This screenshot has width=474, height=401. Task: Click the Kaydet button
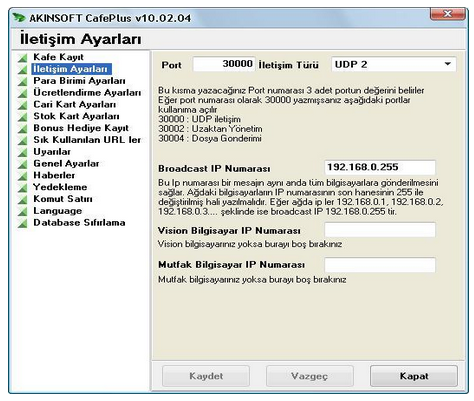pos(206,376)
